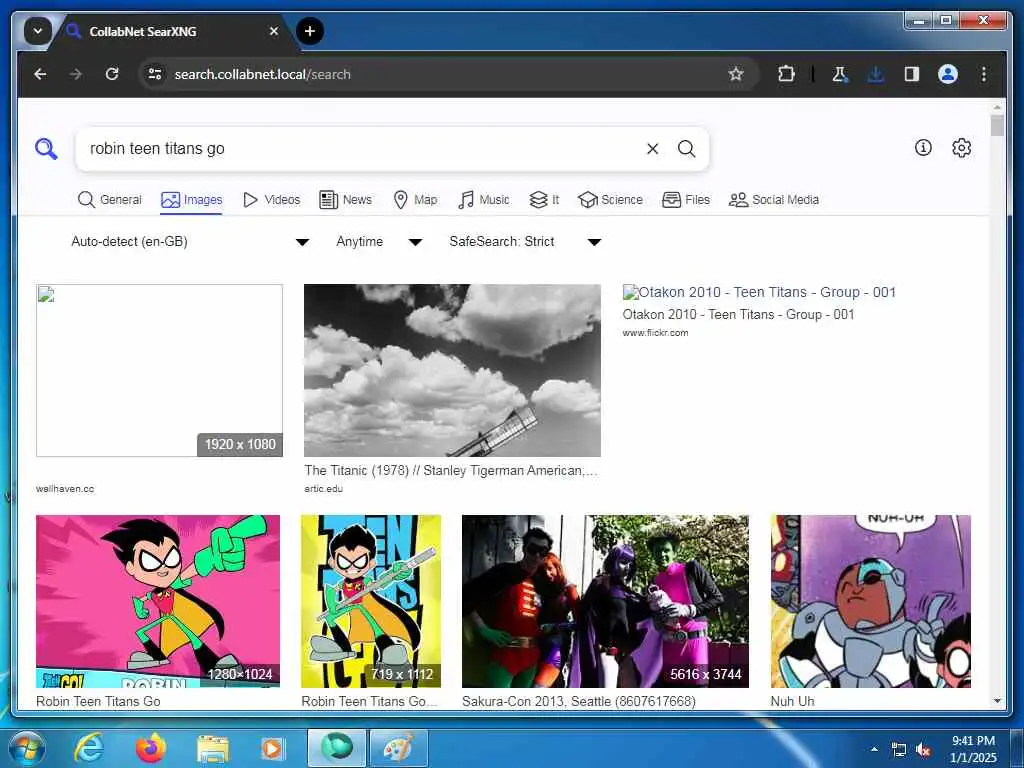The height and width of the screenshot is (768, 1024).
Task: Click the 'Sakura-Con 2013, Seattle' caption
Action: tap(579, 701)
